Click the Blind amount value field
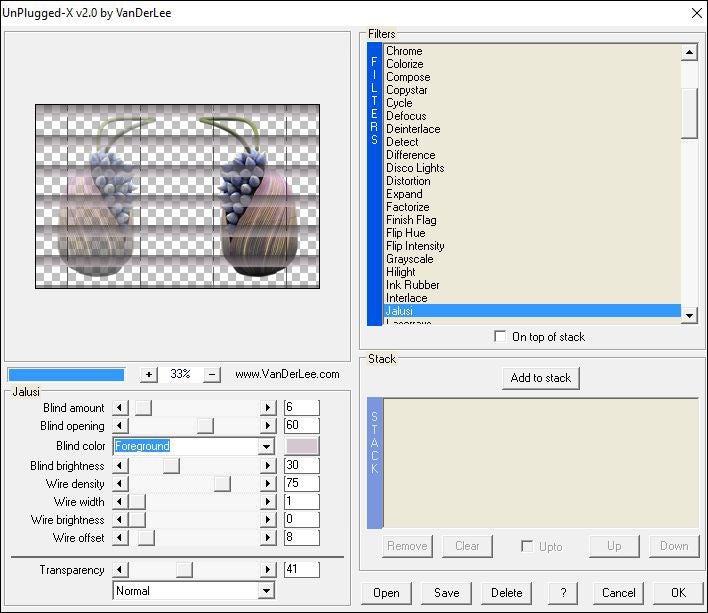708x613 pixels. [x=302, y=408]
